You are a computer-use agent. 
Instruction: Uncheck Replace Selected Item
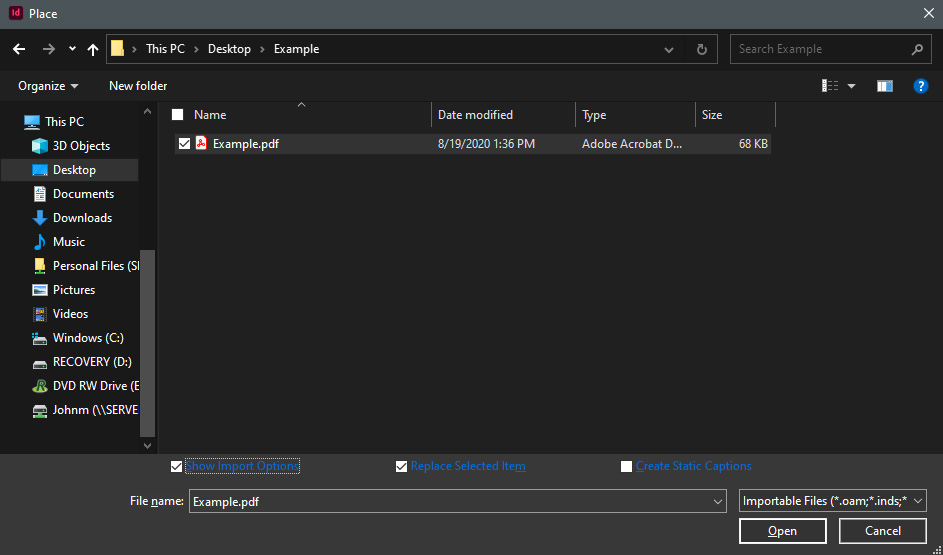coord(401,467)
